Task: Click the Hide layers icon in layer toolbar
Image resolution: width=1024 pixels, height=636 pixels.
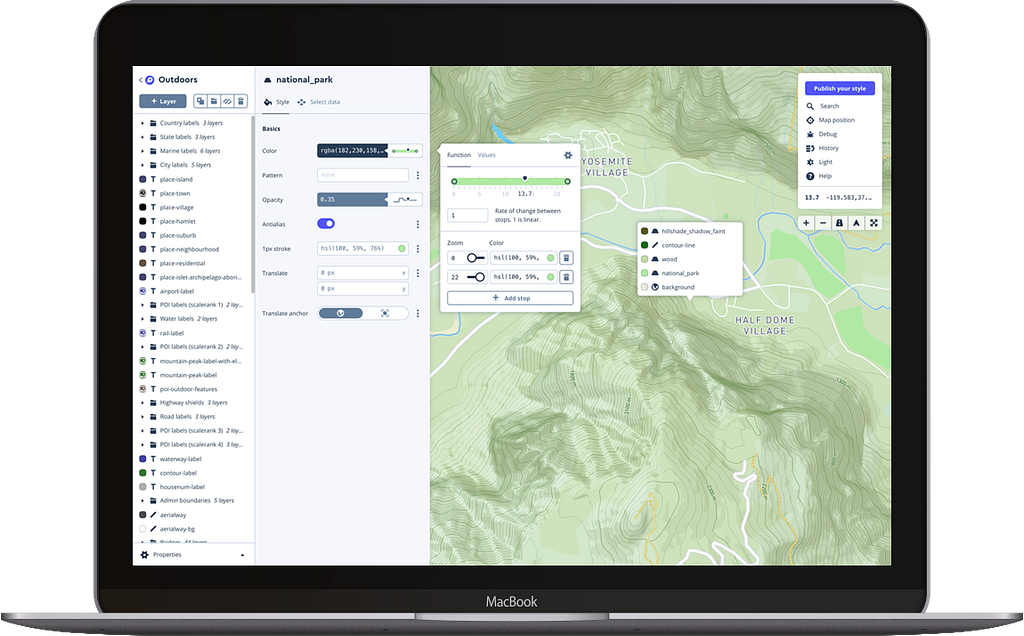Action: pyautogui.click(x=227, y=101)
